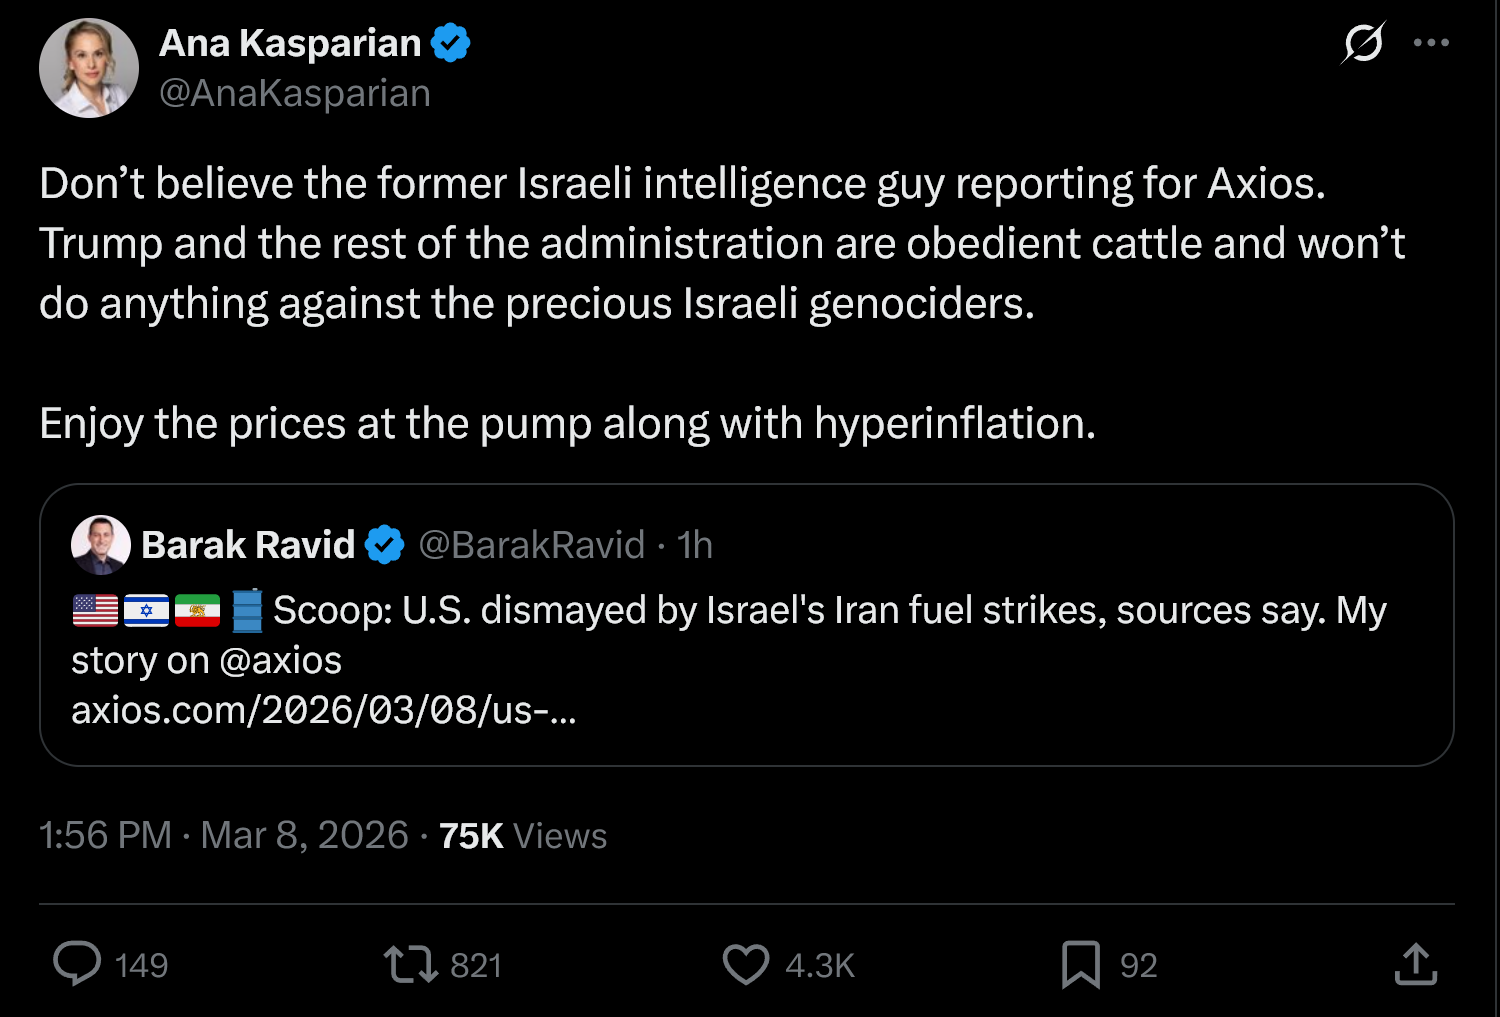Open the three-dot more options menu

1431,43
